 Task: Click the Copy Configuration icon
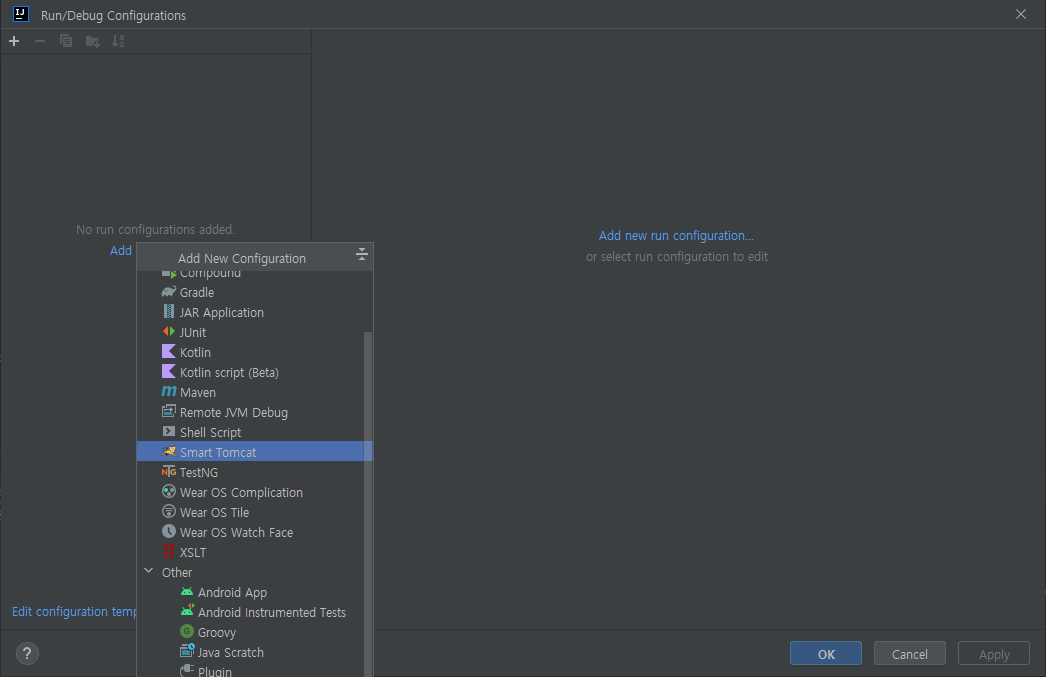tap(66, 41)
